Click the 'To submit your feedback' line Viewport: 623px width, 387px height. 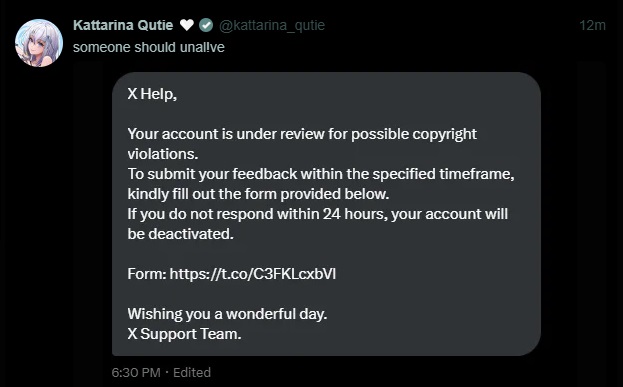click(321, 174)
